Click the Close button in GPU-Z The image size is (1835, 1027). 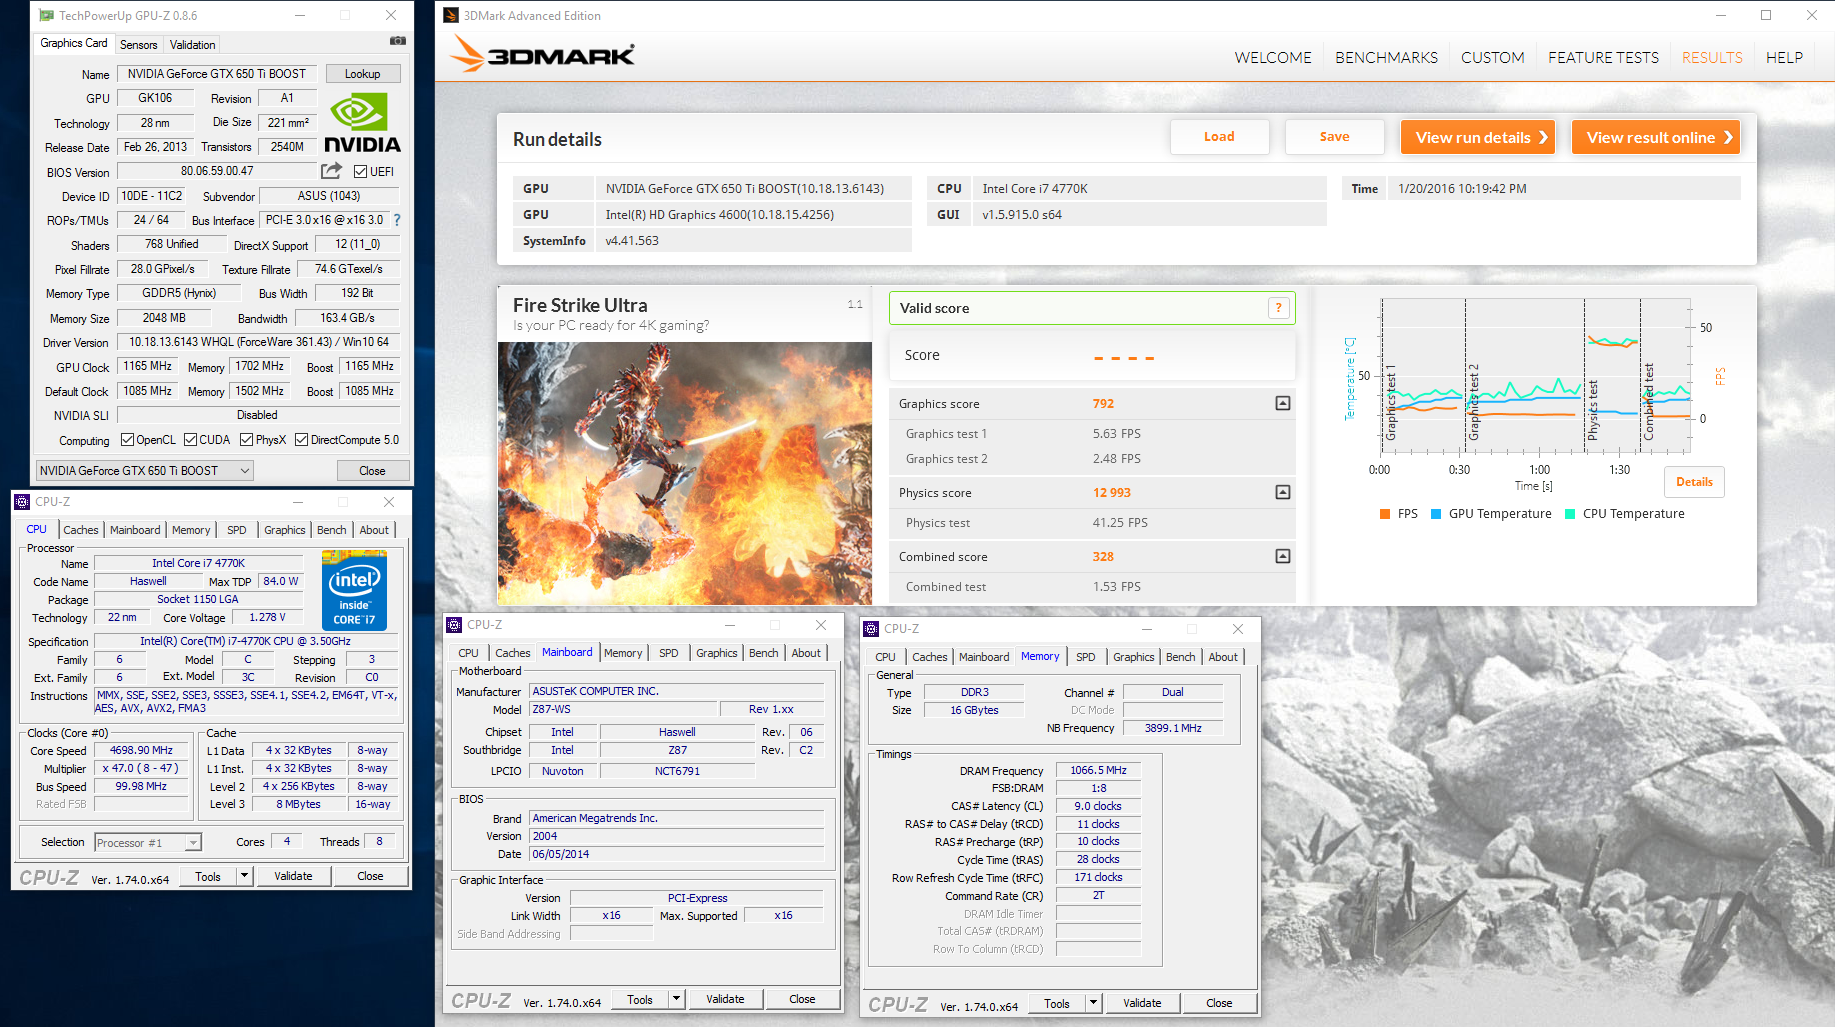tap(372, 471)
